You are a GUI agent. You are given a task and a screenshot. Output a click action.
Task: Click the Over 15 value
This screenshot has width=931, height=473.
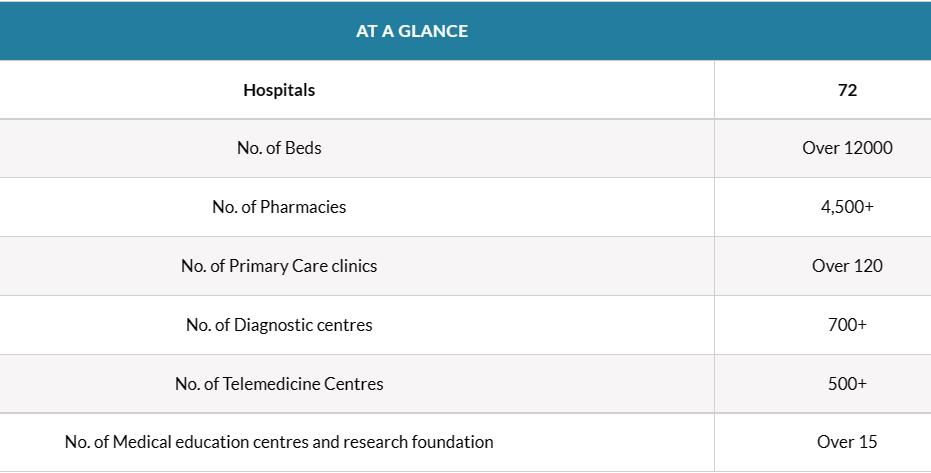coord(847,442)
